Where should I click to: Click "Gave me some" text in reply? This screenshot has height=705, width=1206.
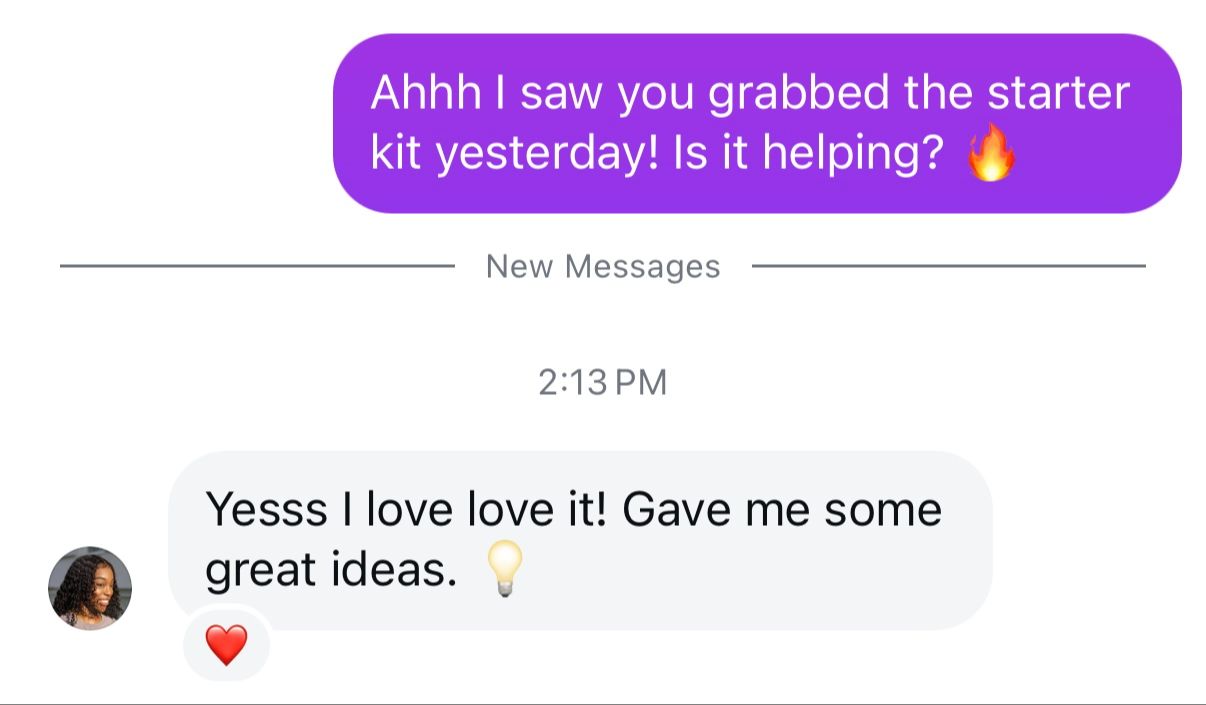click(782, 510)
